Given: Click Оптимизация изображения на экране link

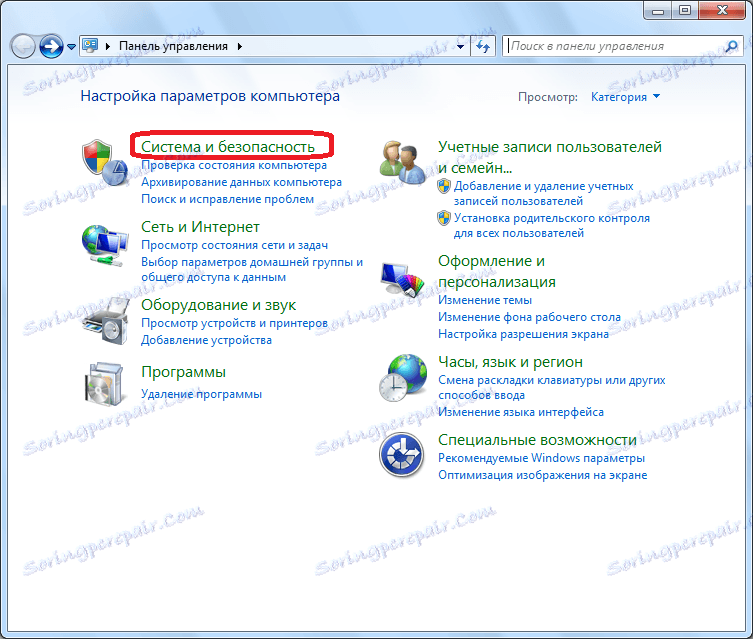Looking at the screenshot, I should (x=543, y=475).
